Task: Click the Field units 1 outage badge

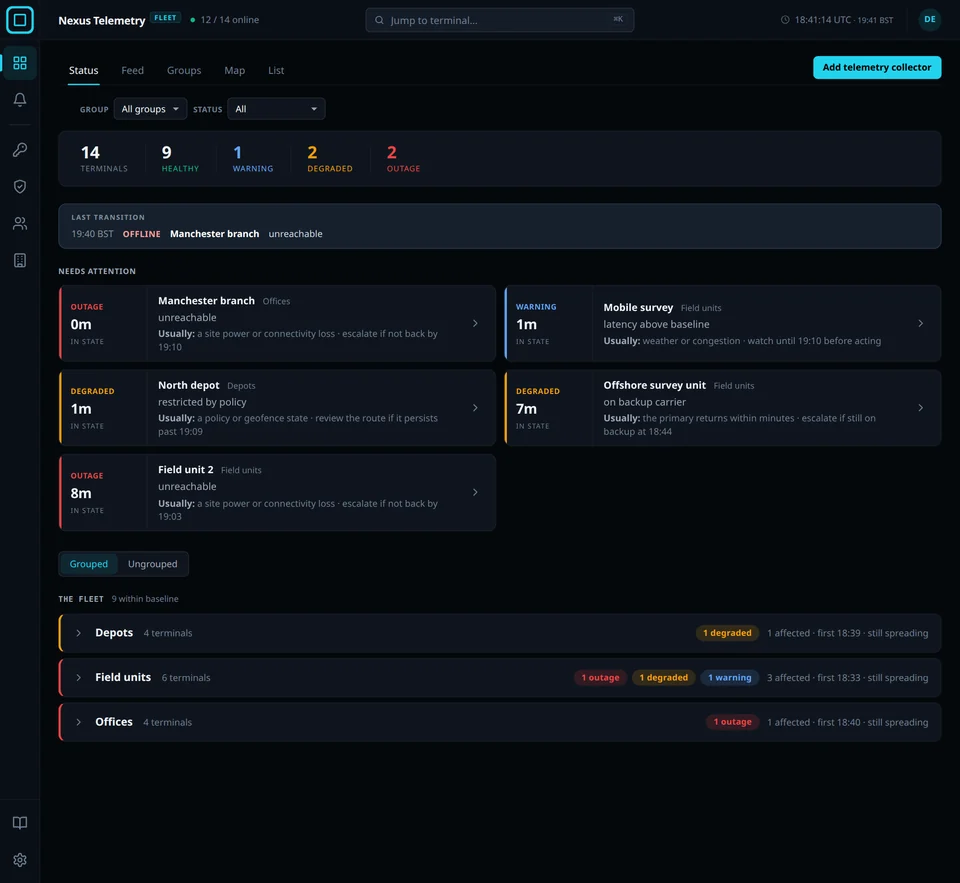Action: [600, 678]
